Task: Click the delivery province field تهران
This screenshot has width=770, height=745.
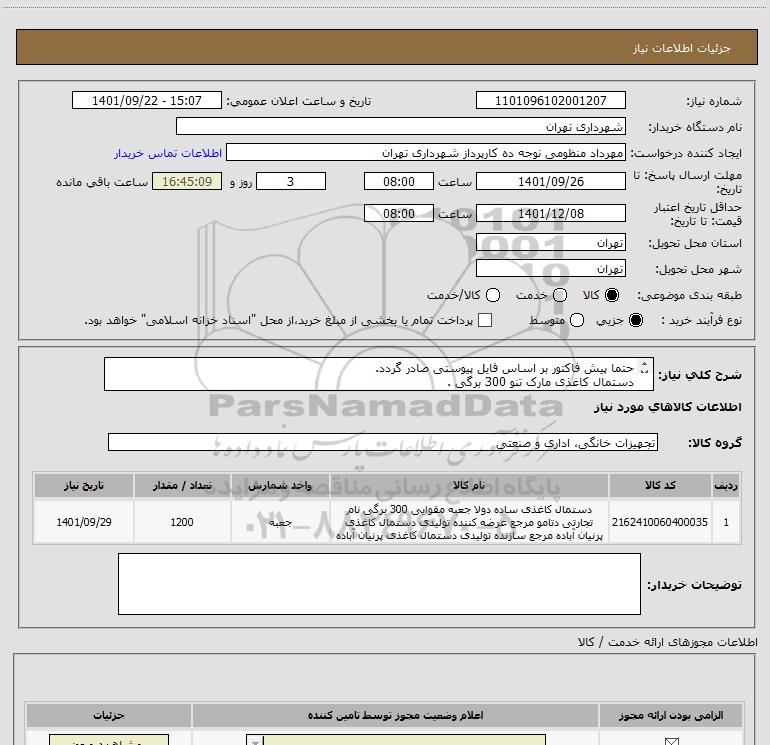Action: 550,242
